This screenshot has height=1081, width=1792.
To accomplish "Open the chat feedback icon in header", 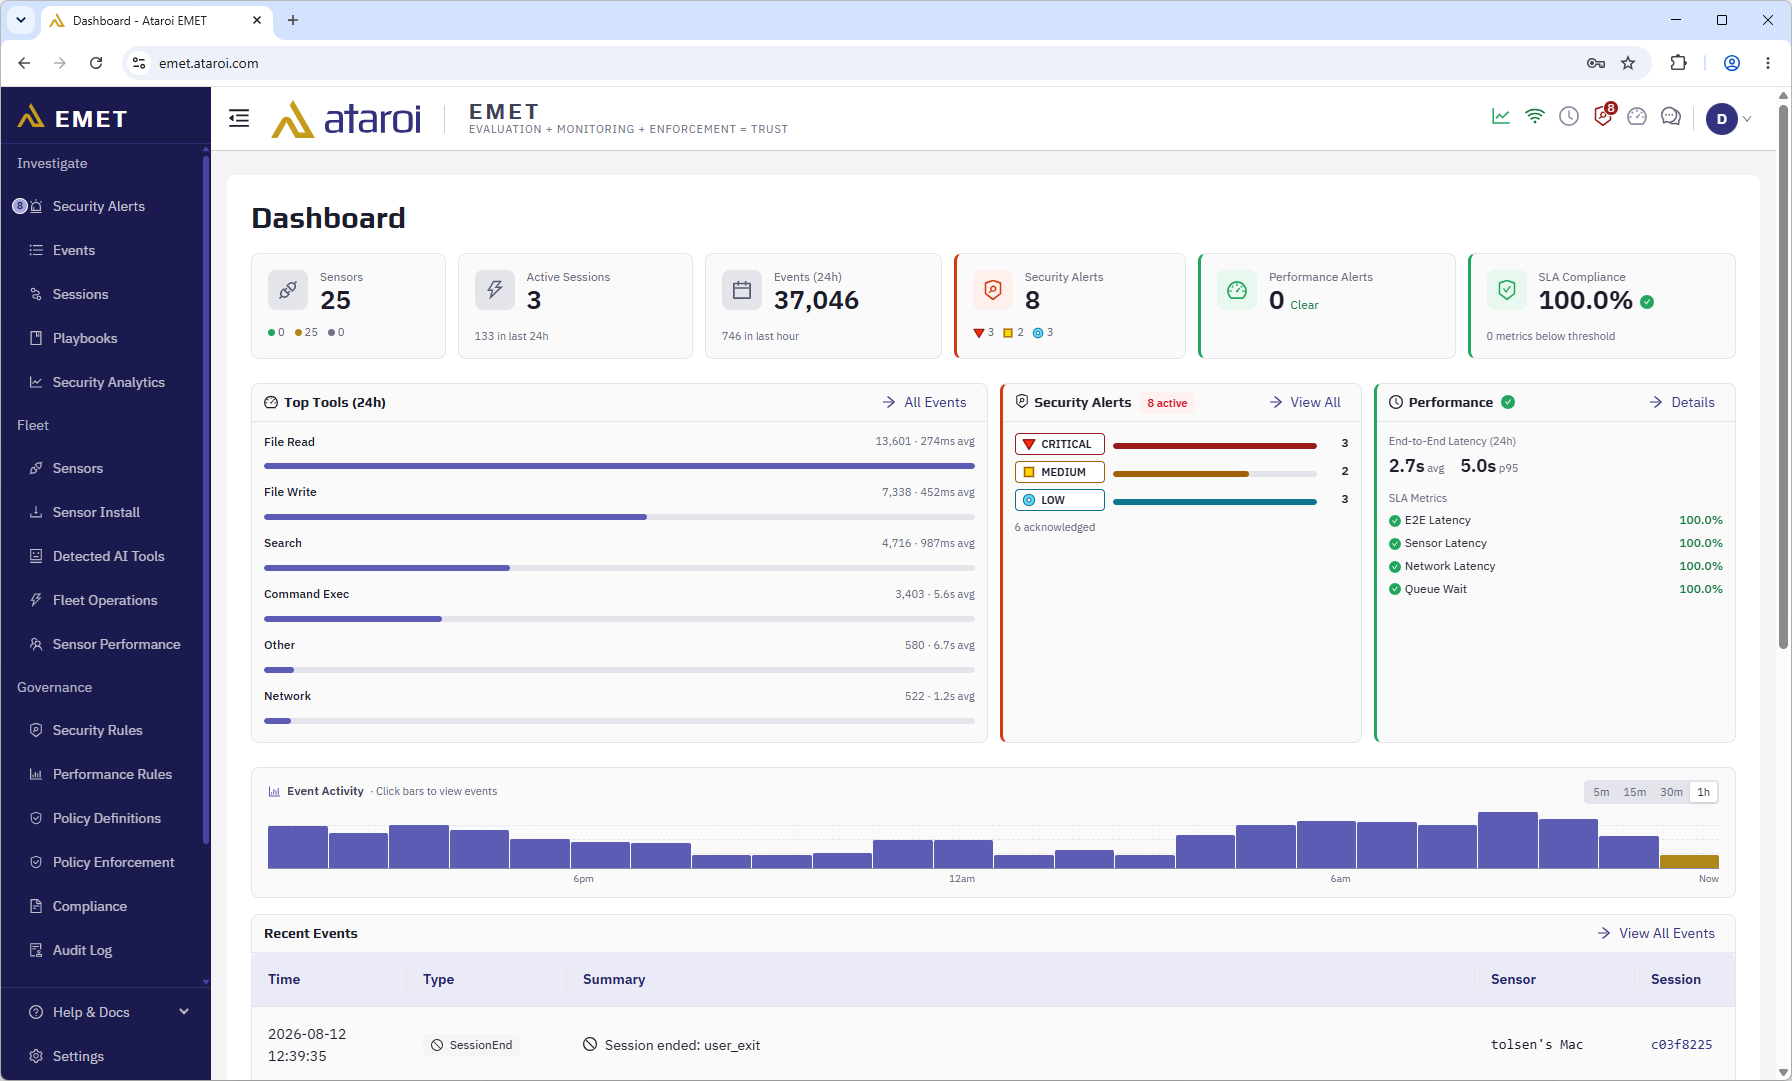I will click(1671, 117).
